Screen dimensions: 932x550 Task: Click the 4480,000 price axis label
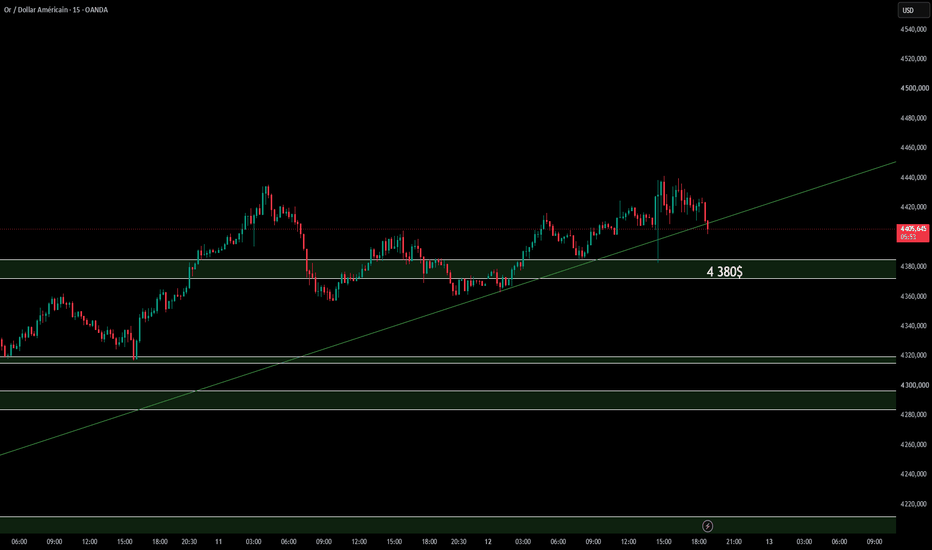[x=913, y=118]
